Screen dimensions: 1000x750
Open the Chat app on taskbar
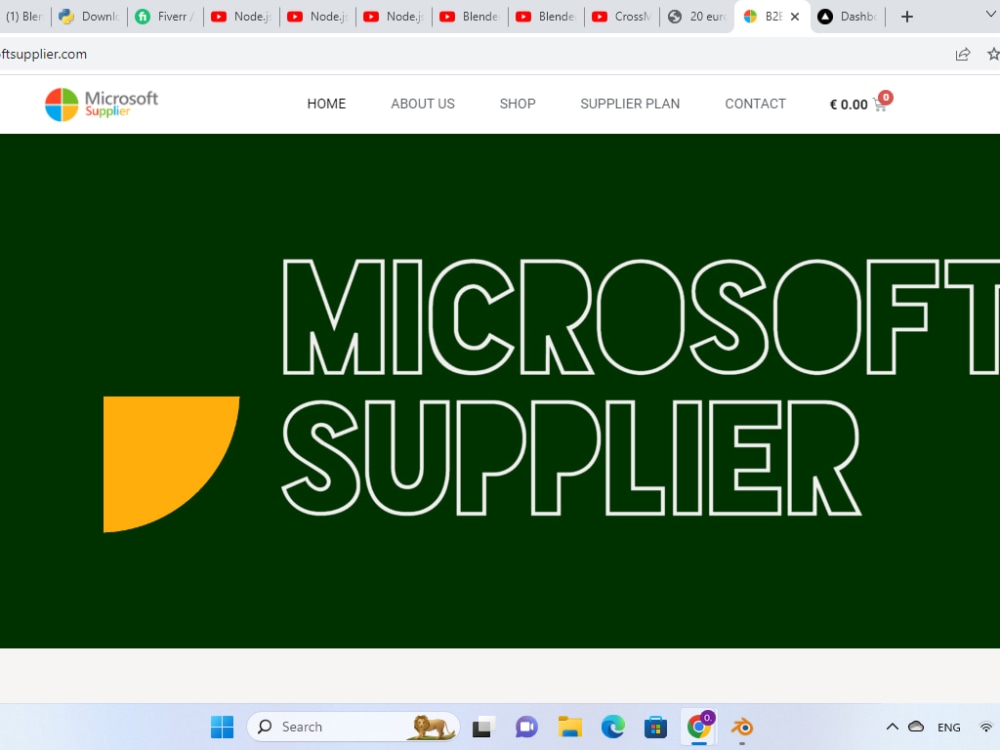click(526, 726)
